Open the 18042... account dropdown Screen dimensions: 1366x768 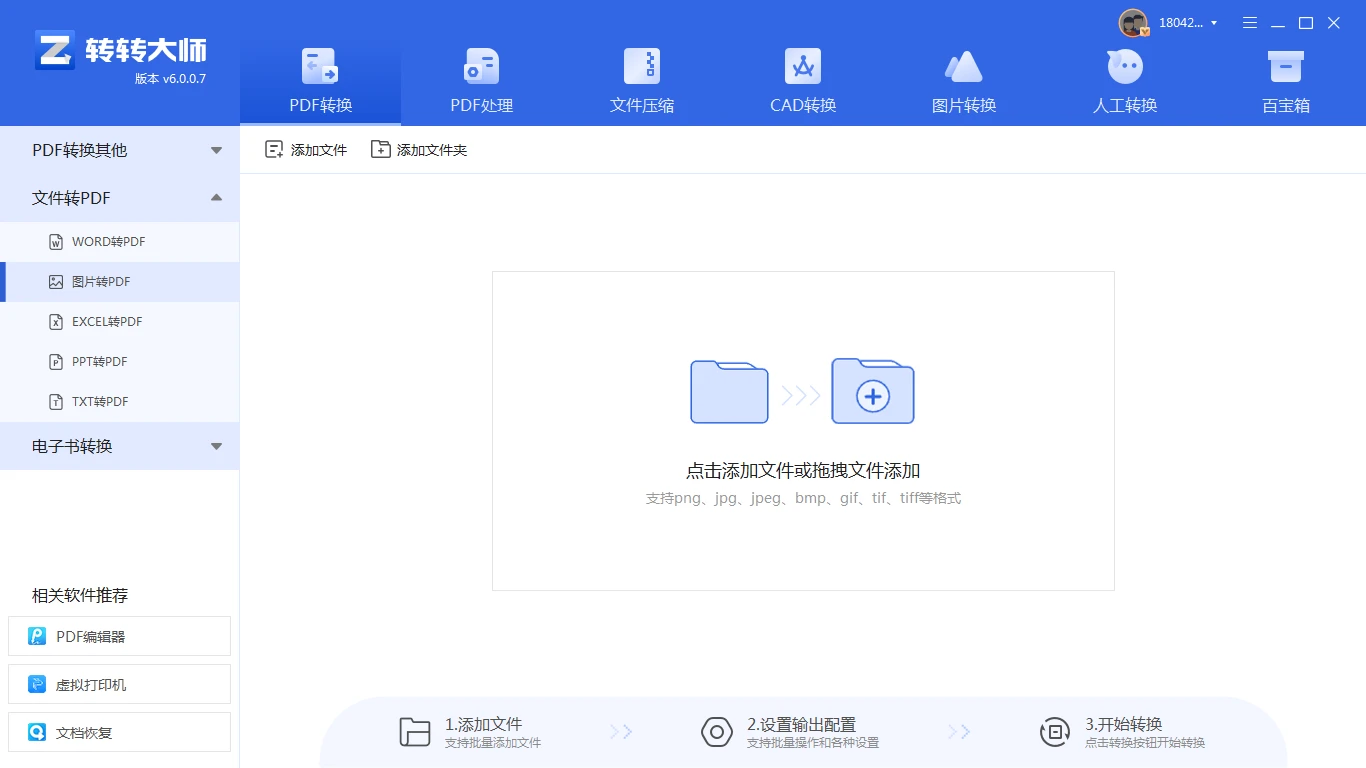coord(1180,22)
